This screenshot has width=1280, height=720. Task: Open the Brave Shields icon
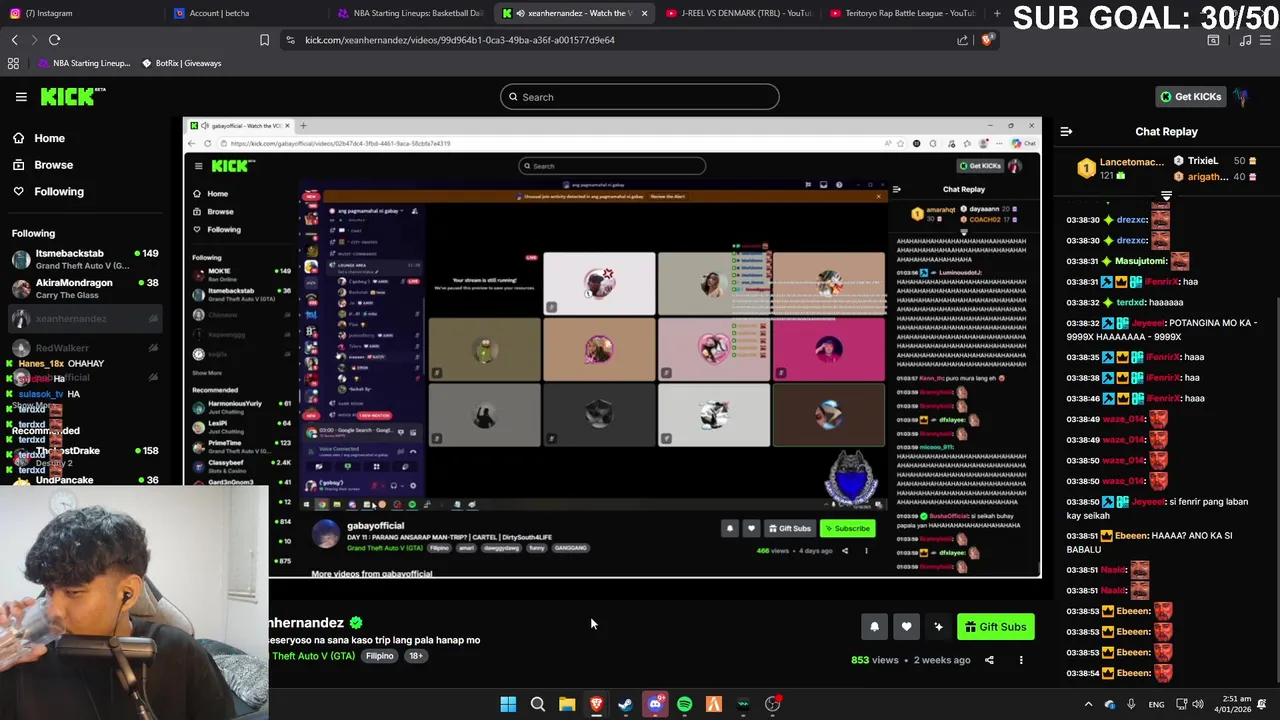(x=987, y=40)
